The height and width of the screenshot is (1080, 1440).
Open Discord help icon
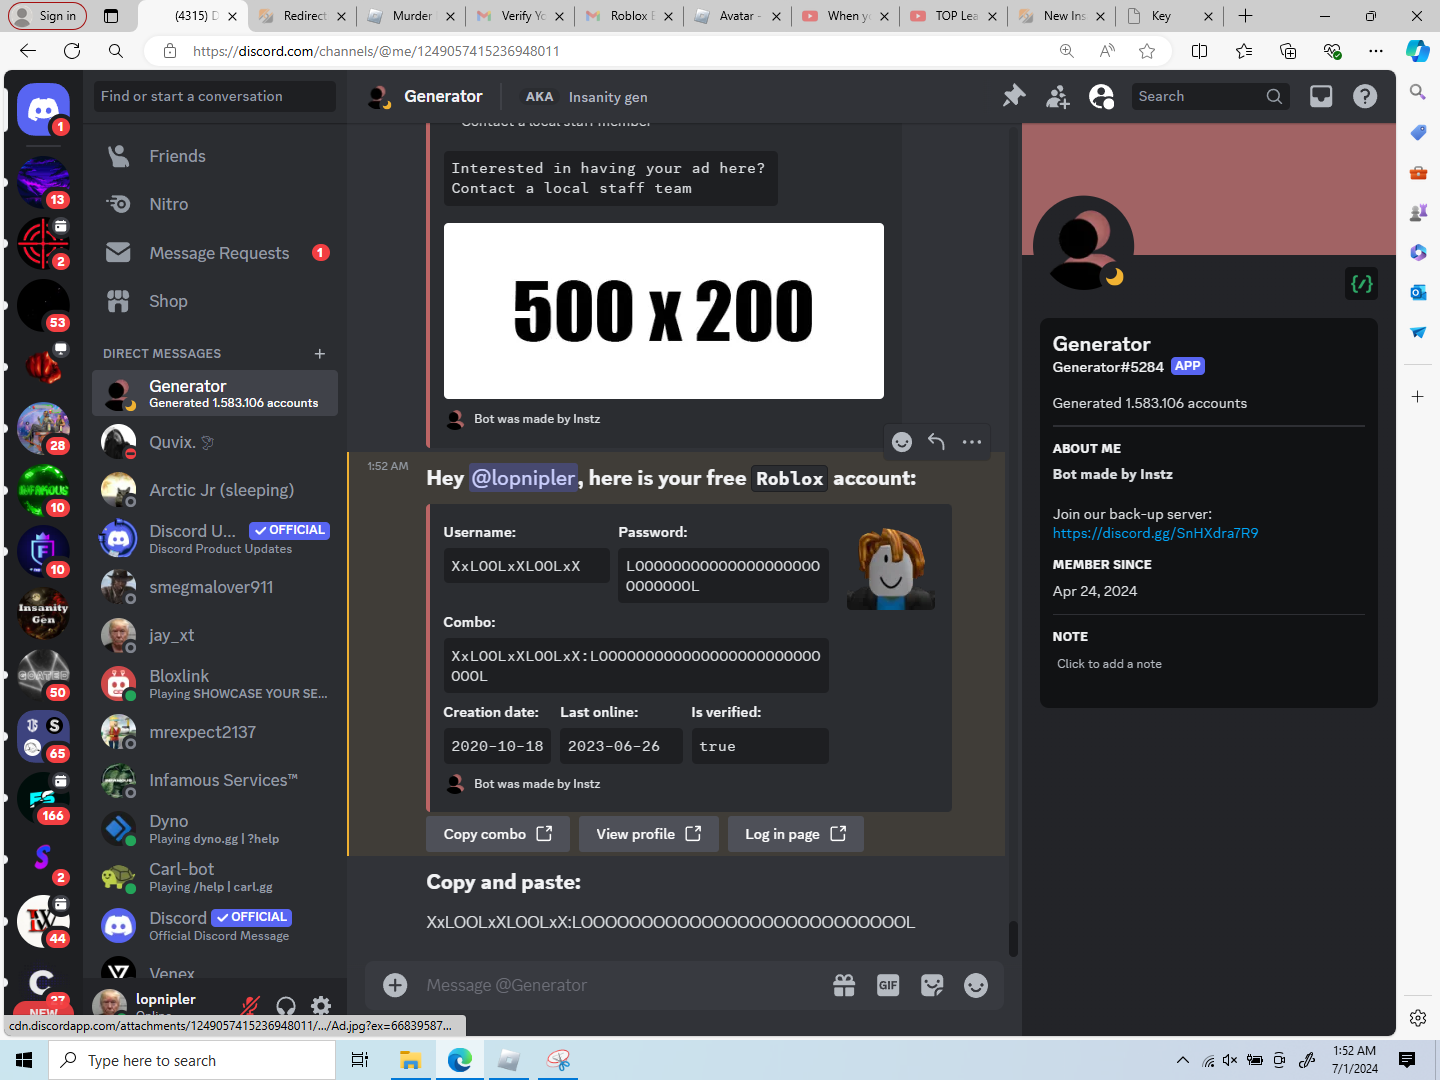[x=1365, y=96]
